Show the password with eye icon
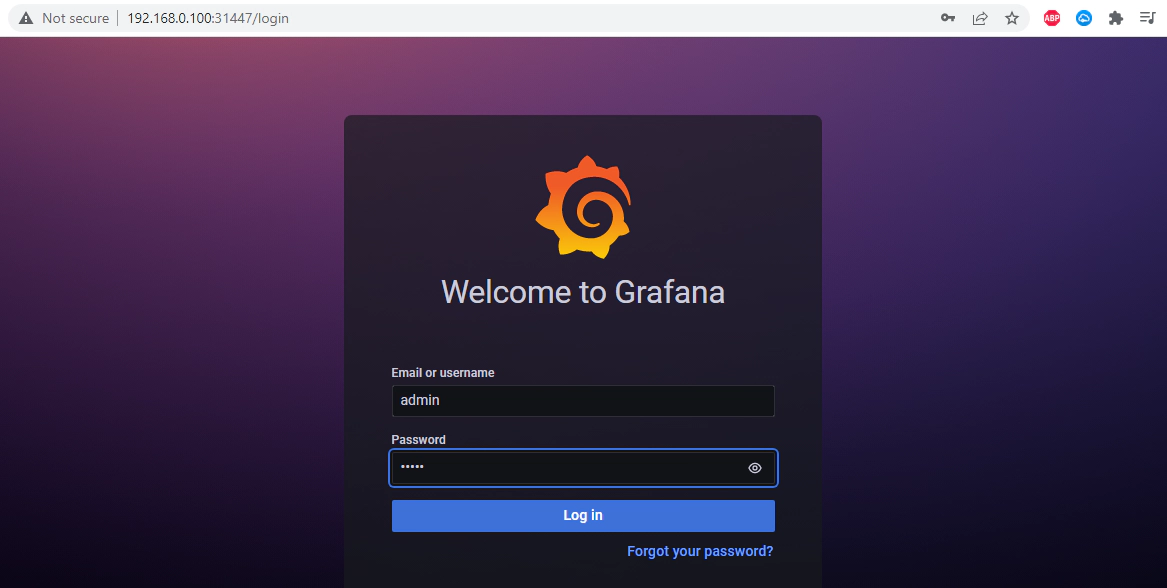 [x=755, y=468]
